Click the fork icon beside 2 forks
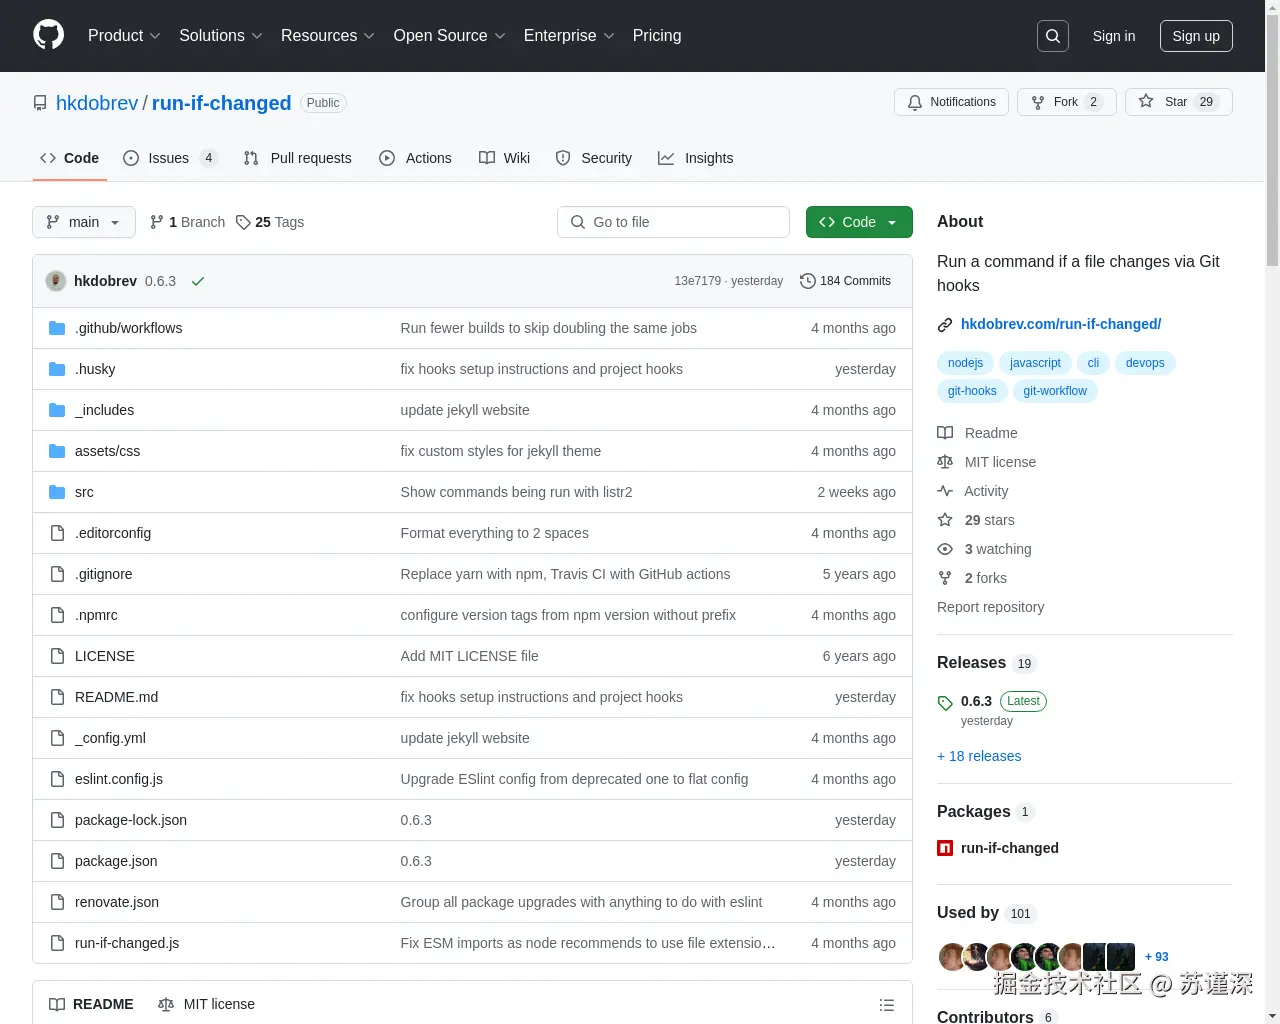 coord(945,578)
